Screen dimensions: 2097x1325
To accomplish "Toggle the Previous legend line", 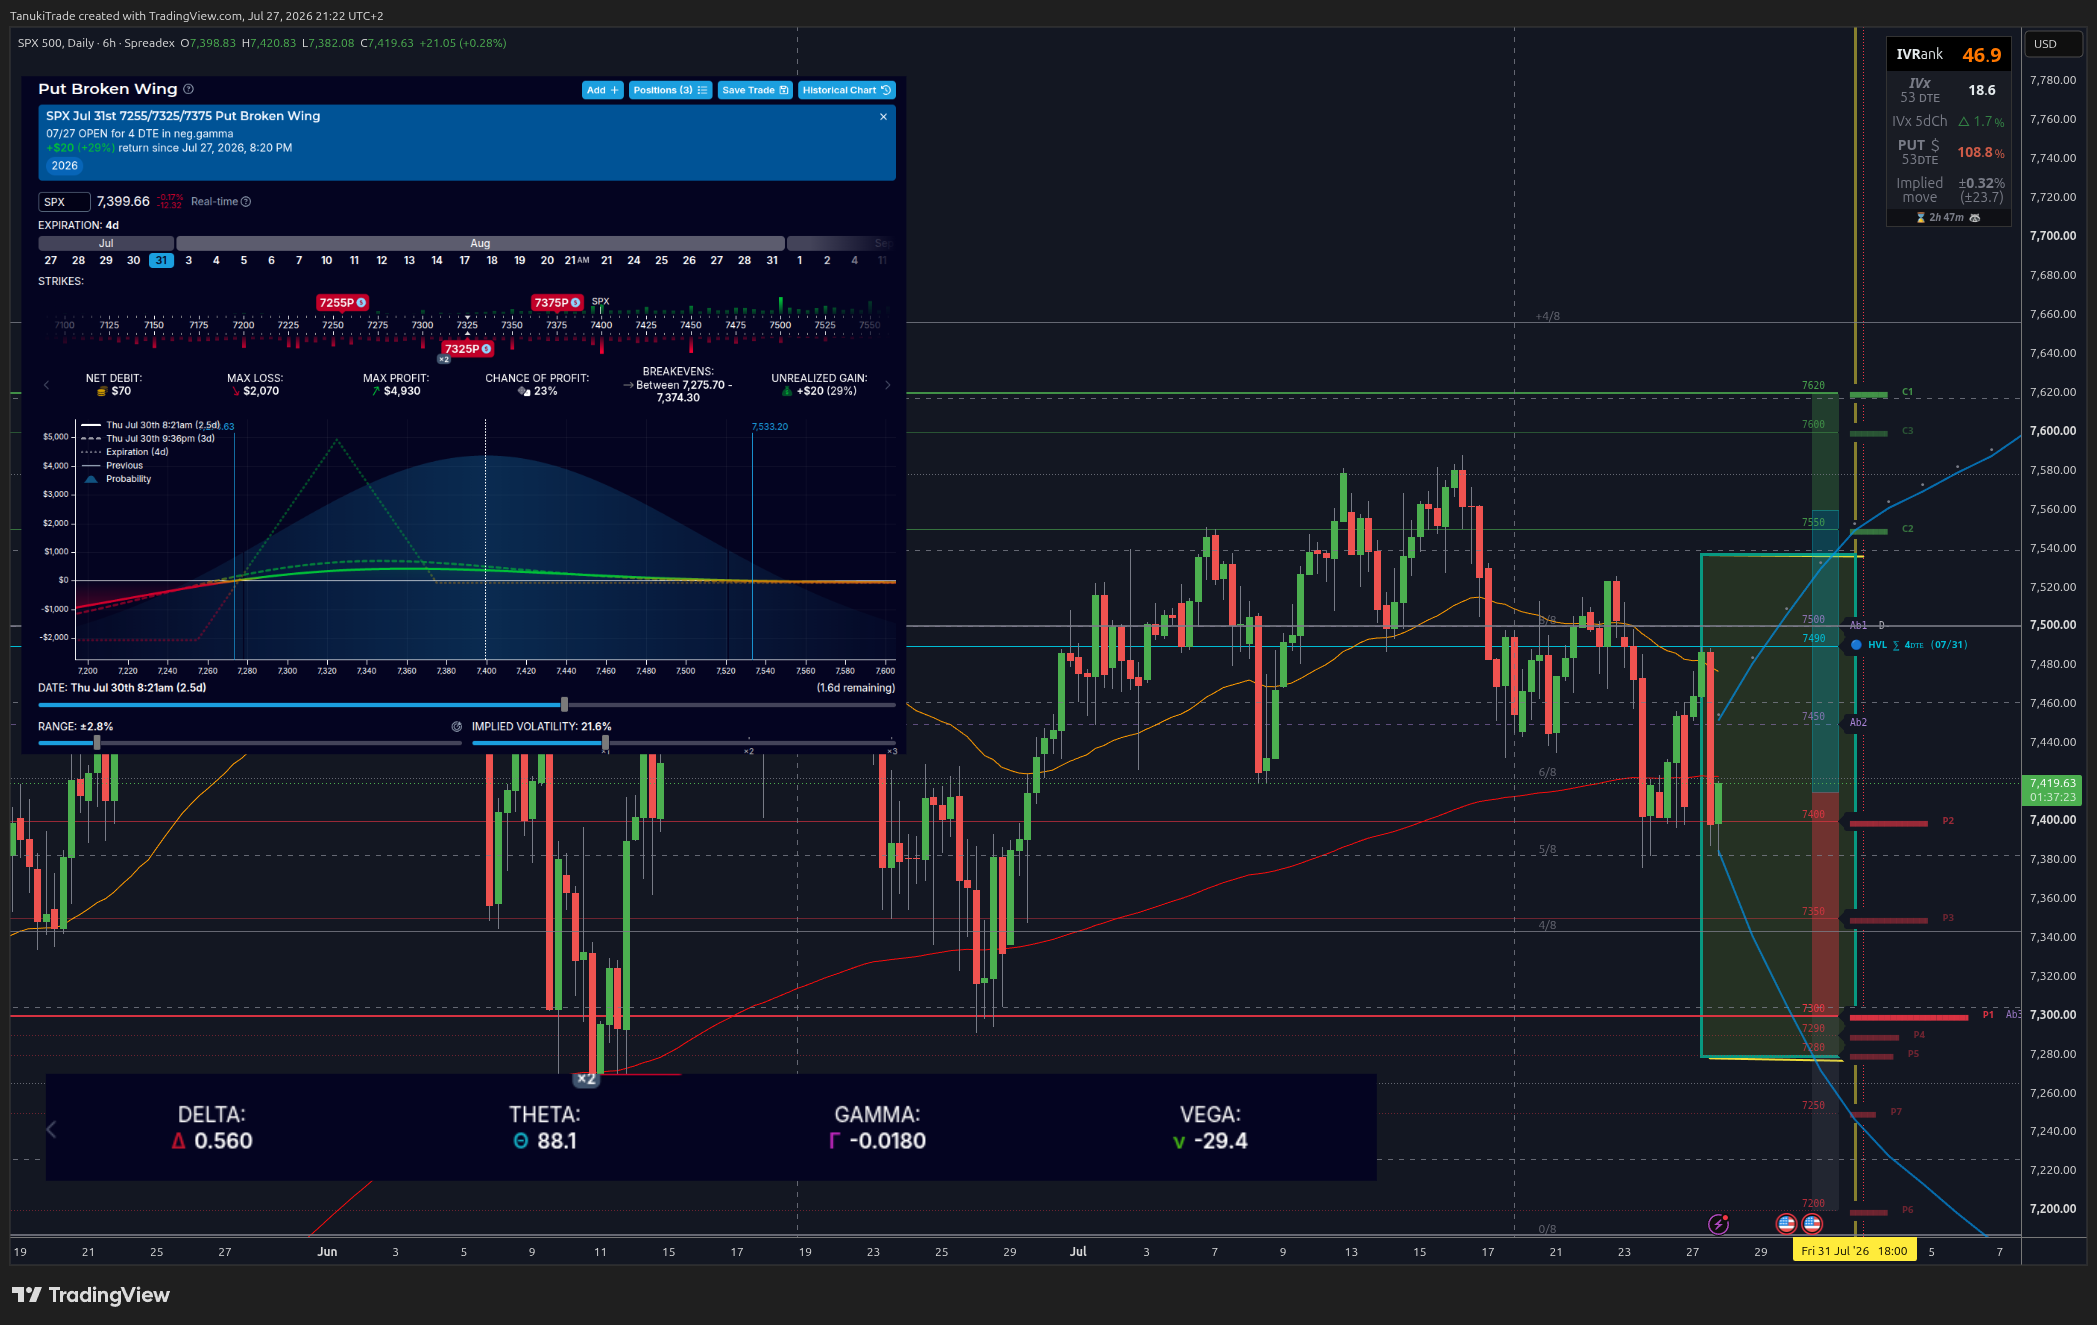I will tap(112, 465).
